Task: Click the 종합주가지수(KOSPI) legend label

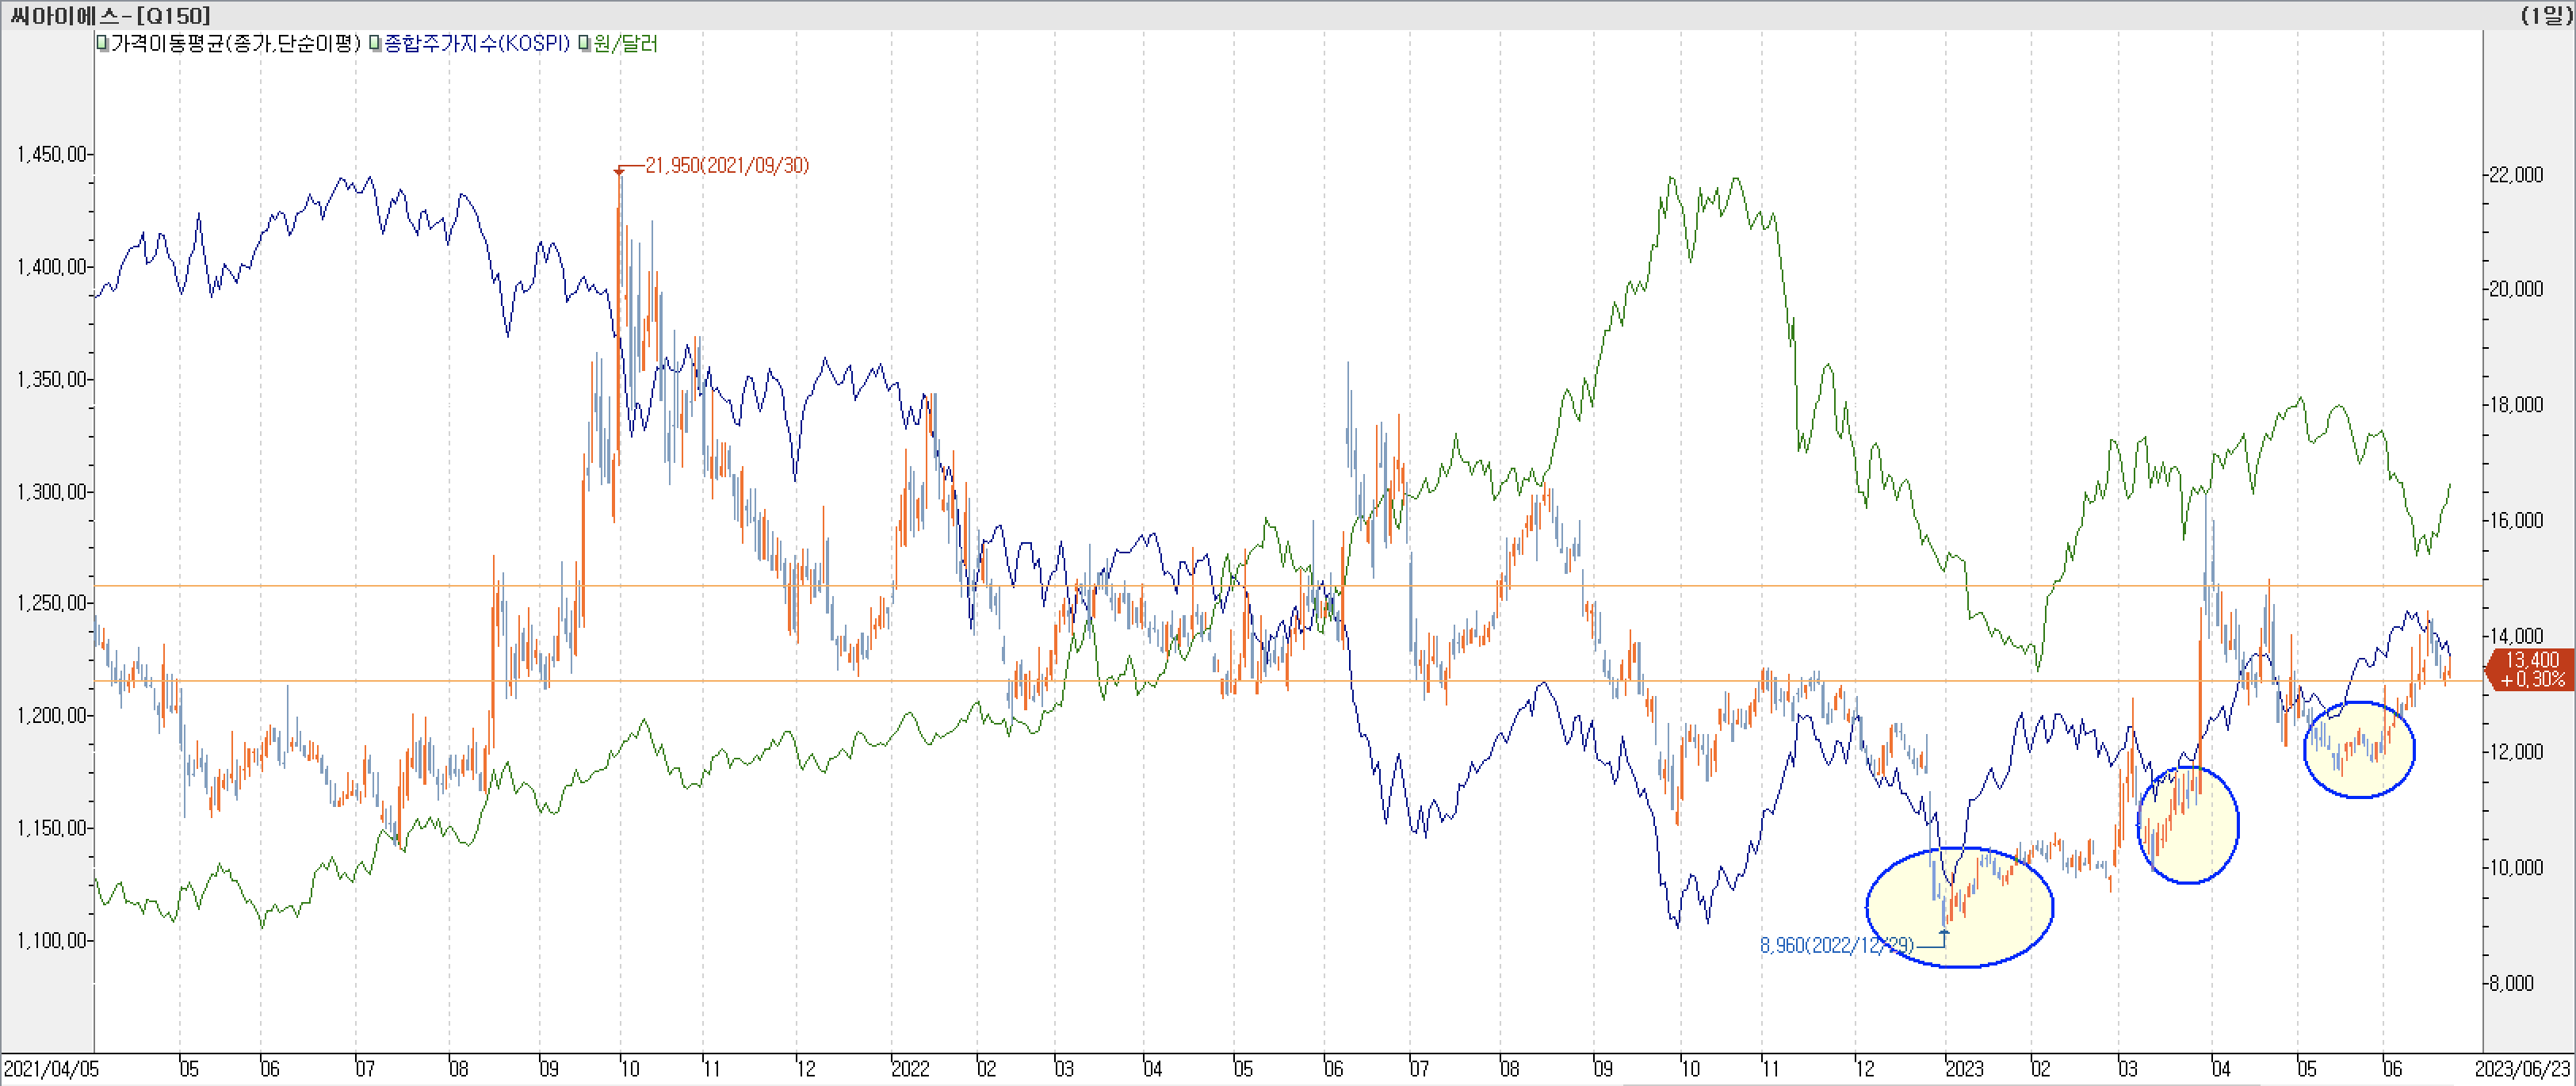Action: pos(476,44)
